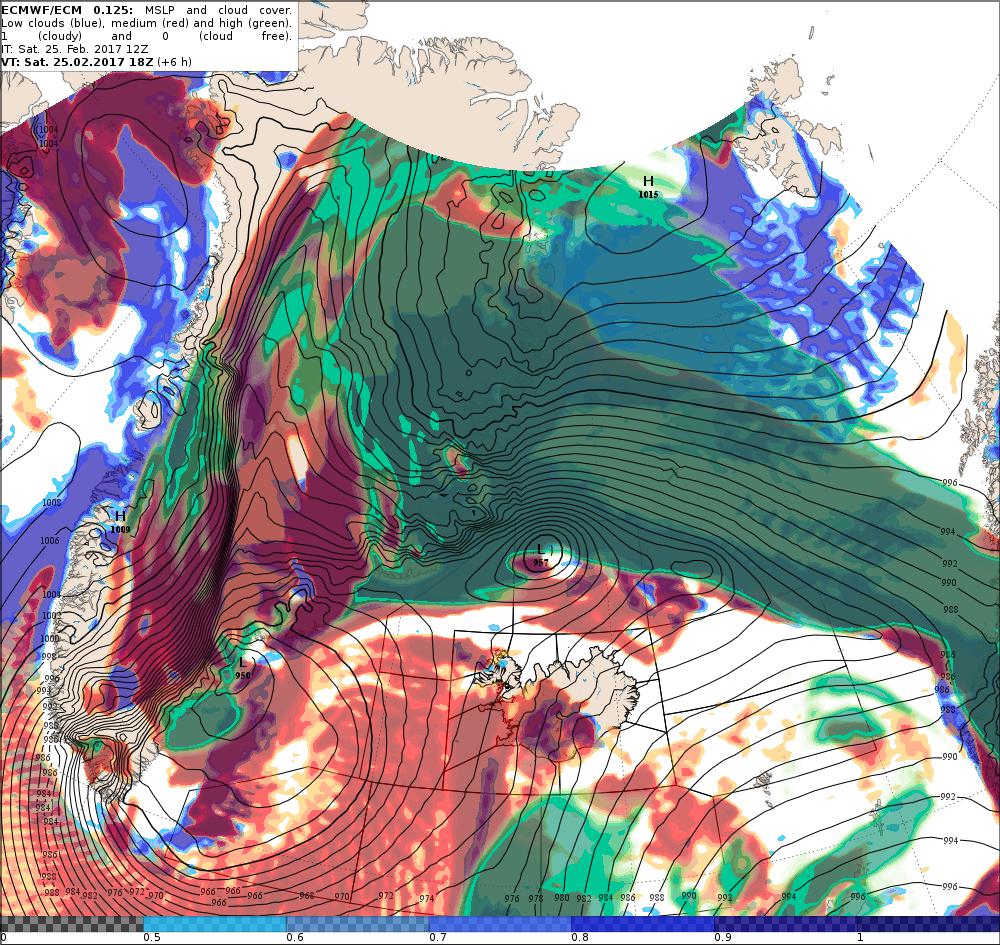Click the low pressure 'L' marker above 957

coord(541,549)
